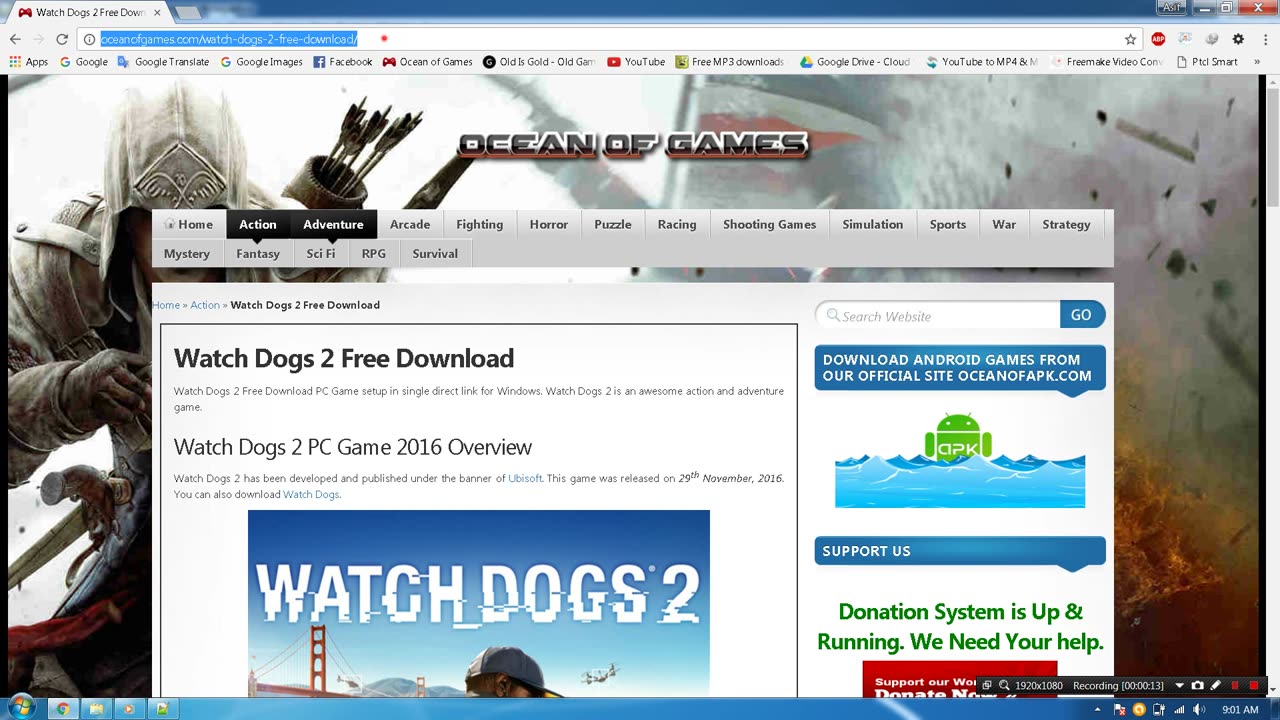Open Windows Media Player from taskbar
Viewport: 1280px width, 720px height.
(x=128, y=709)
